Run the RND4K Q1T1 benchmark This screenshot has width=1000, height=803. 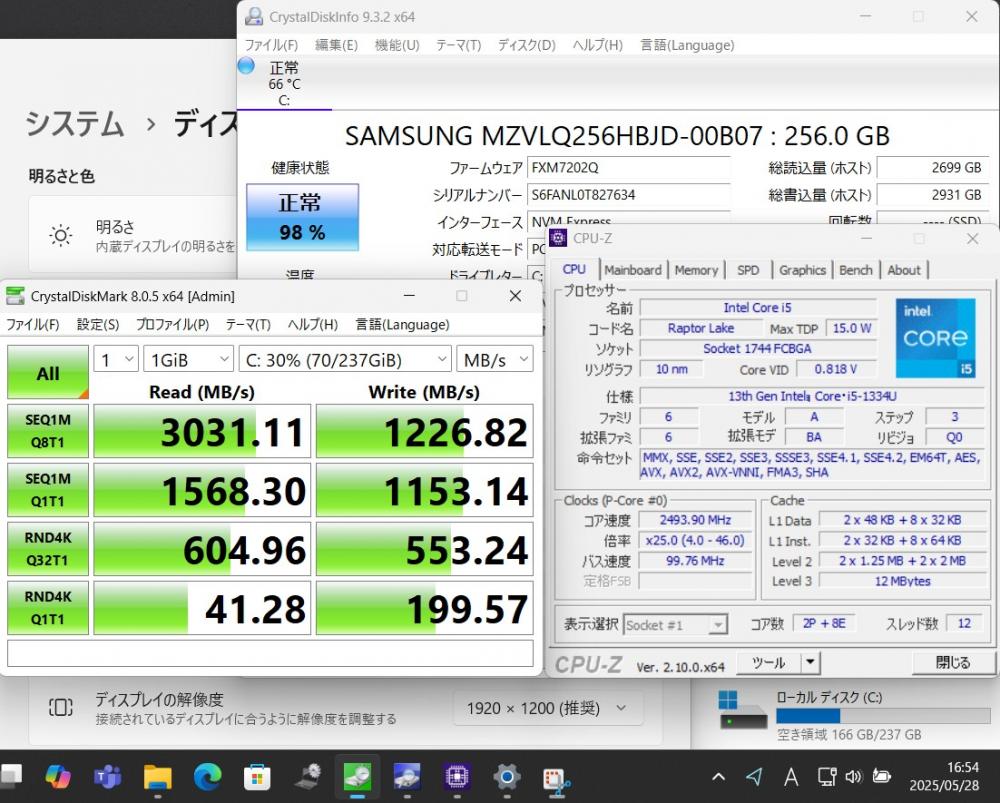pyautogui.click(x=48, y=608)
